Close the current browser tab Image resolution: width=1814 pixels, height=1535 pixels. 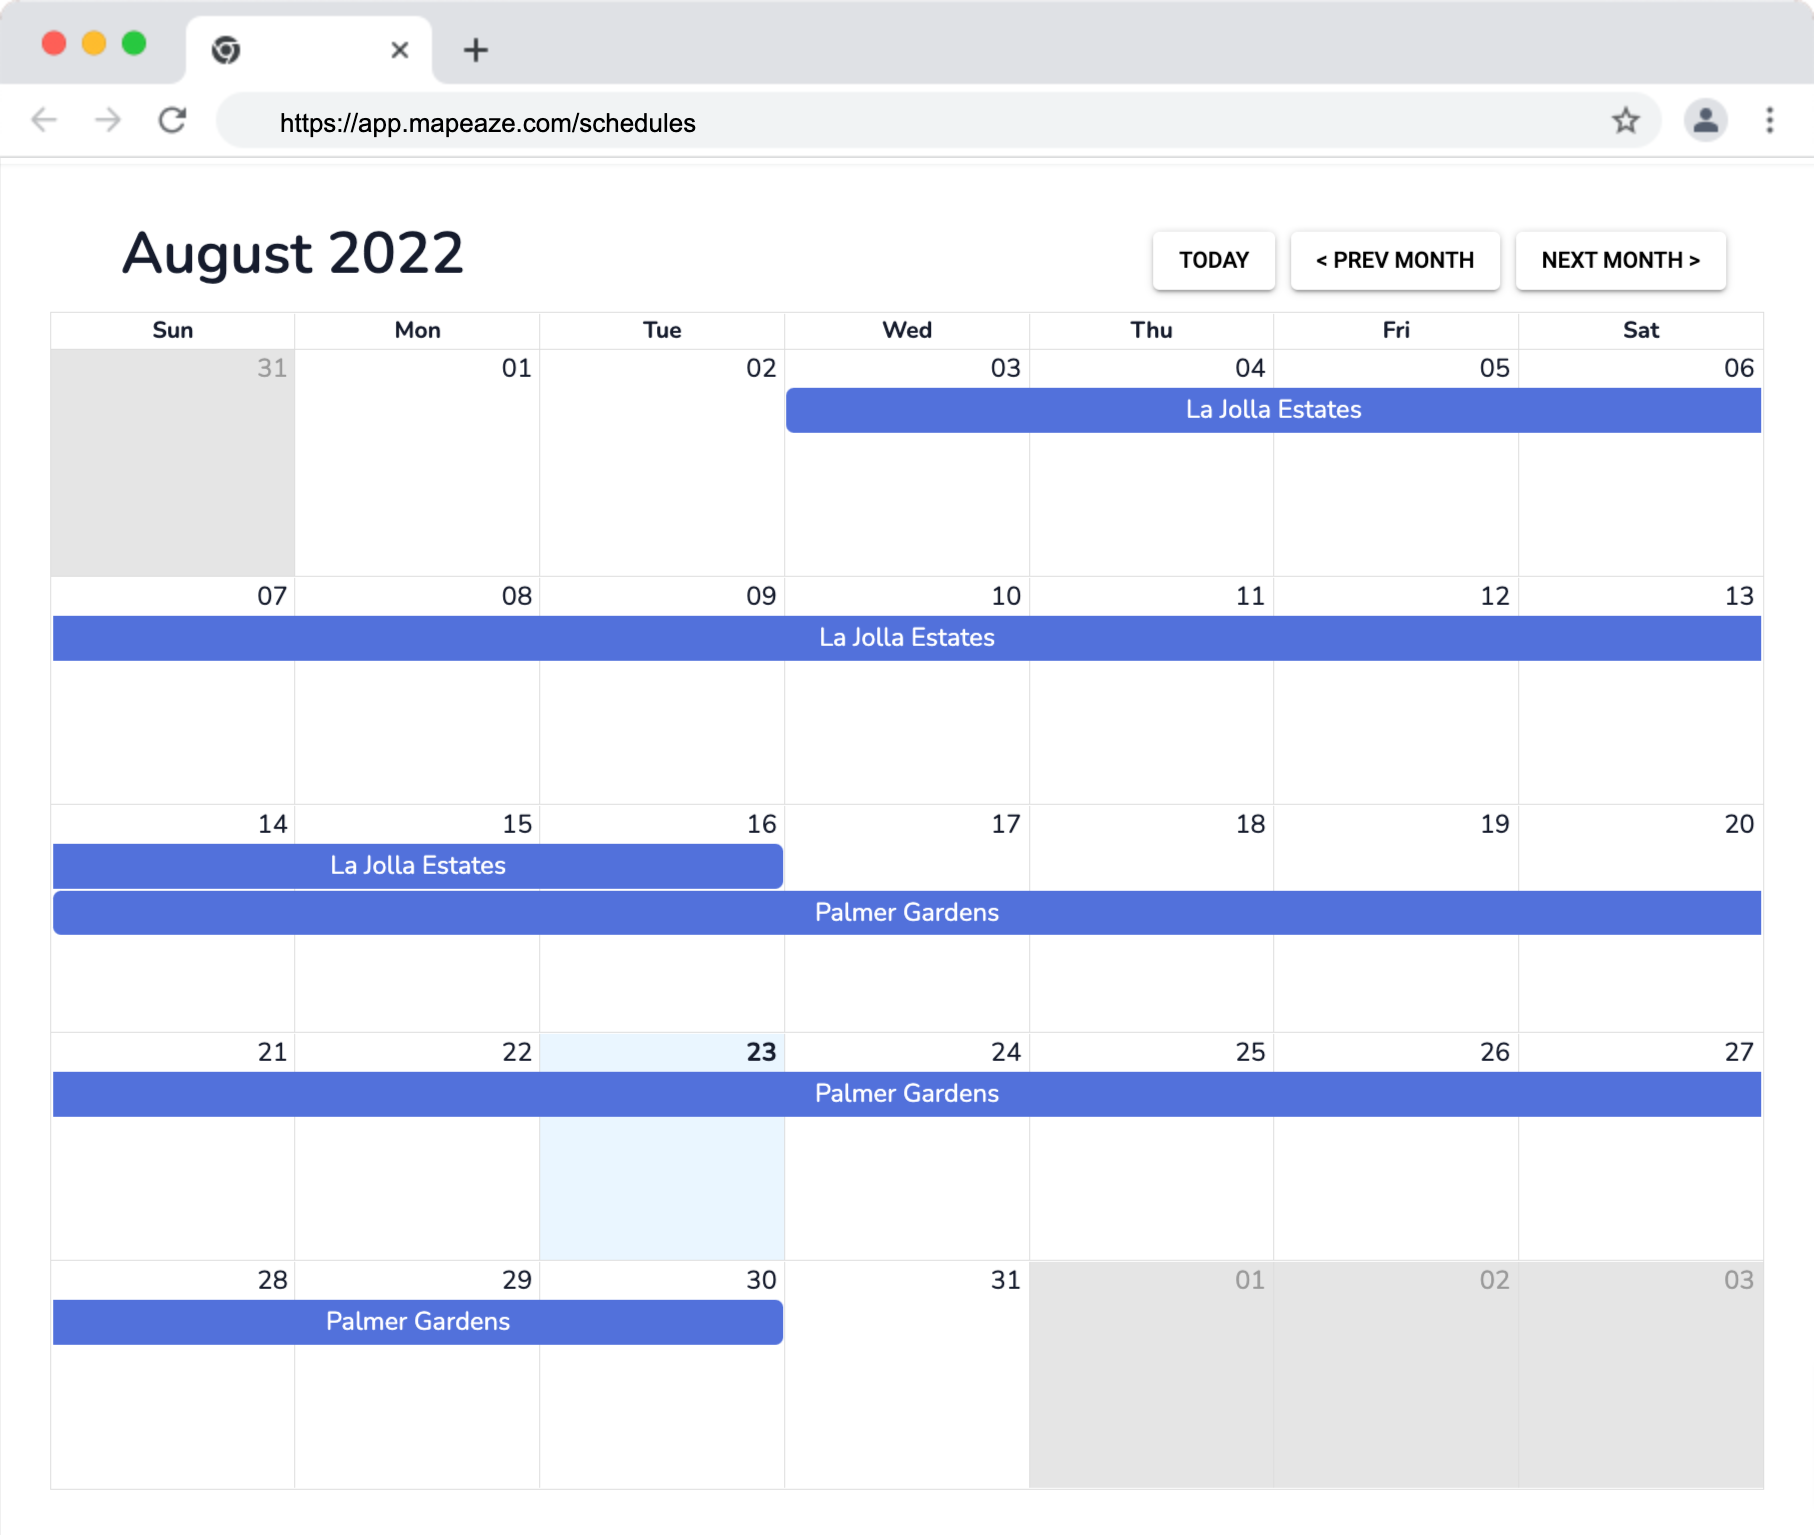[x=399, y=50]
